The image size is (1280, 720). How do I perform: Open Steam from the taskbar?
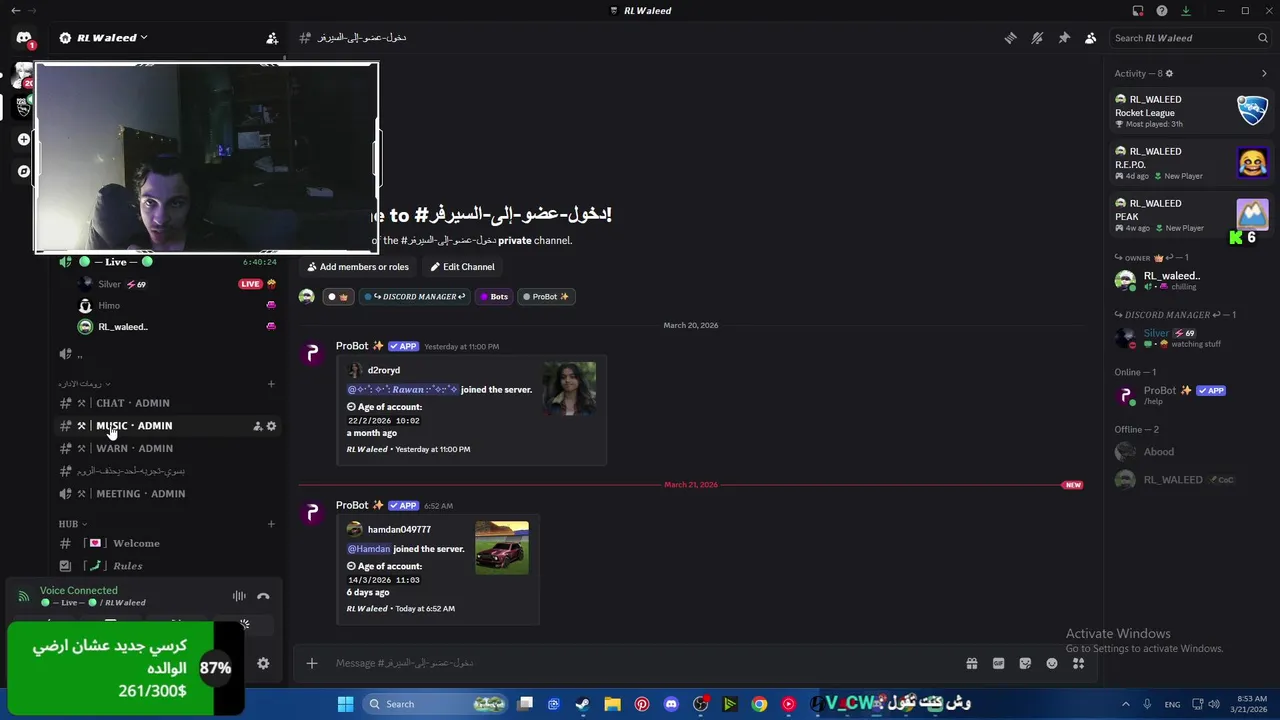582,704
